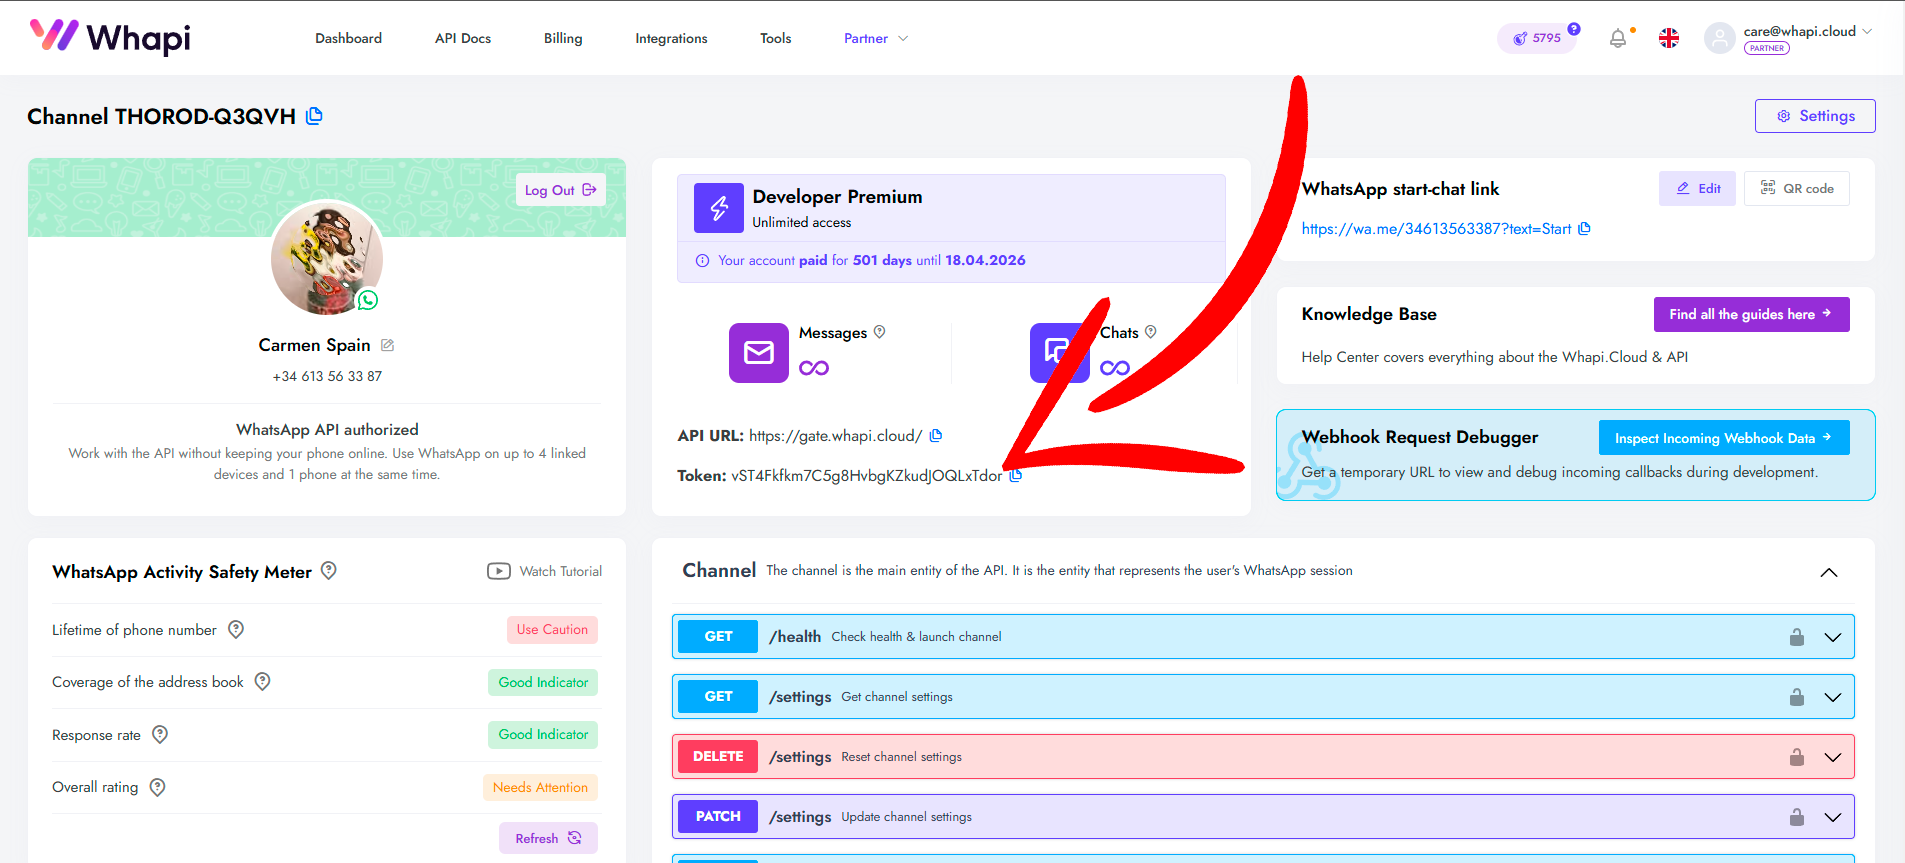Log Out of the WhatsApp channel
Viewport: 1905px width, 863px height.
pos(560,190)
